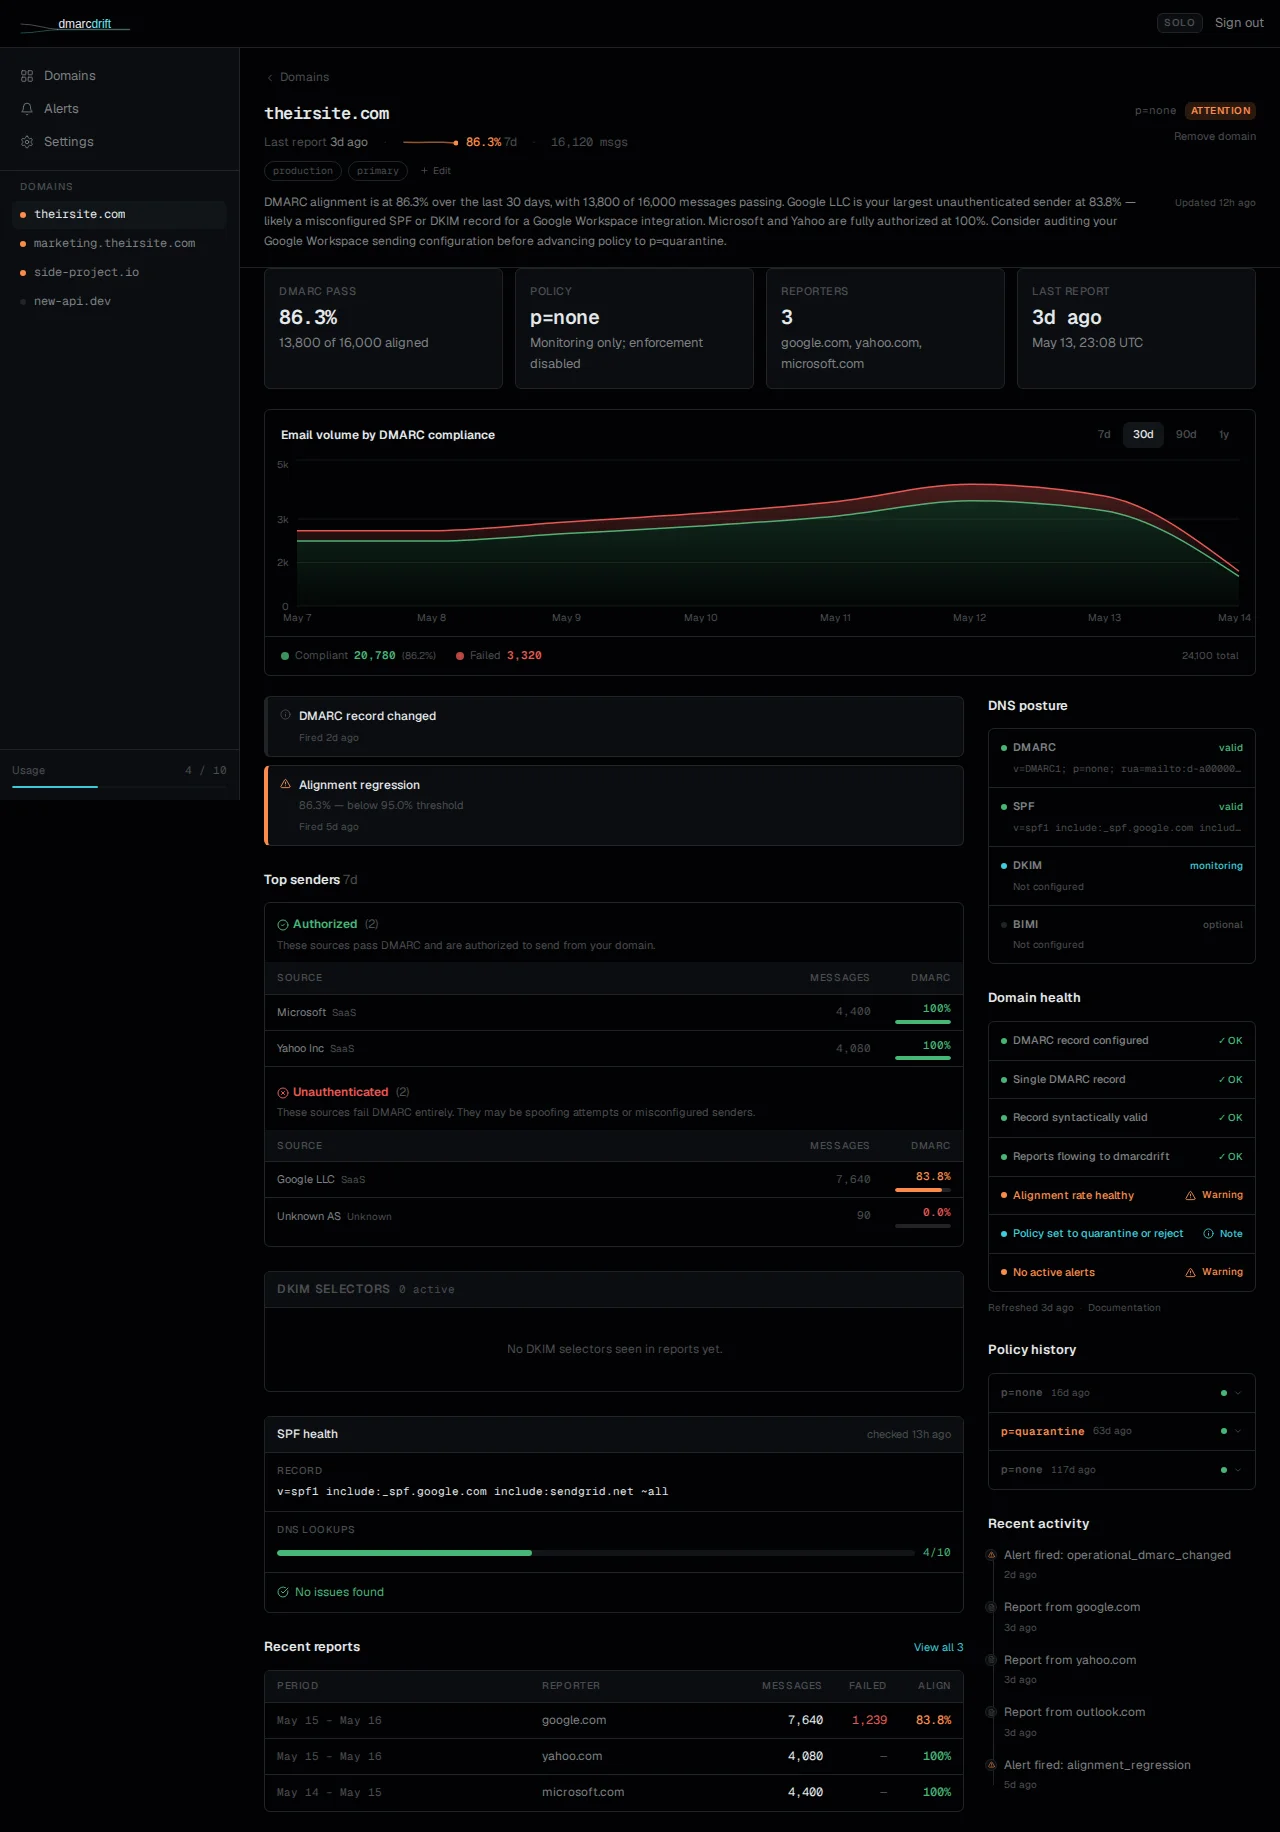The height and width of the screenshot is (1832, 1280).
Task: Open View all 3 reports
Action: [x=938, y=1648]
